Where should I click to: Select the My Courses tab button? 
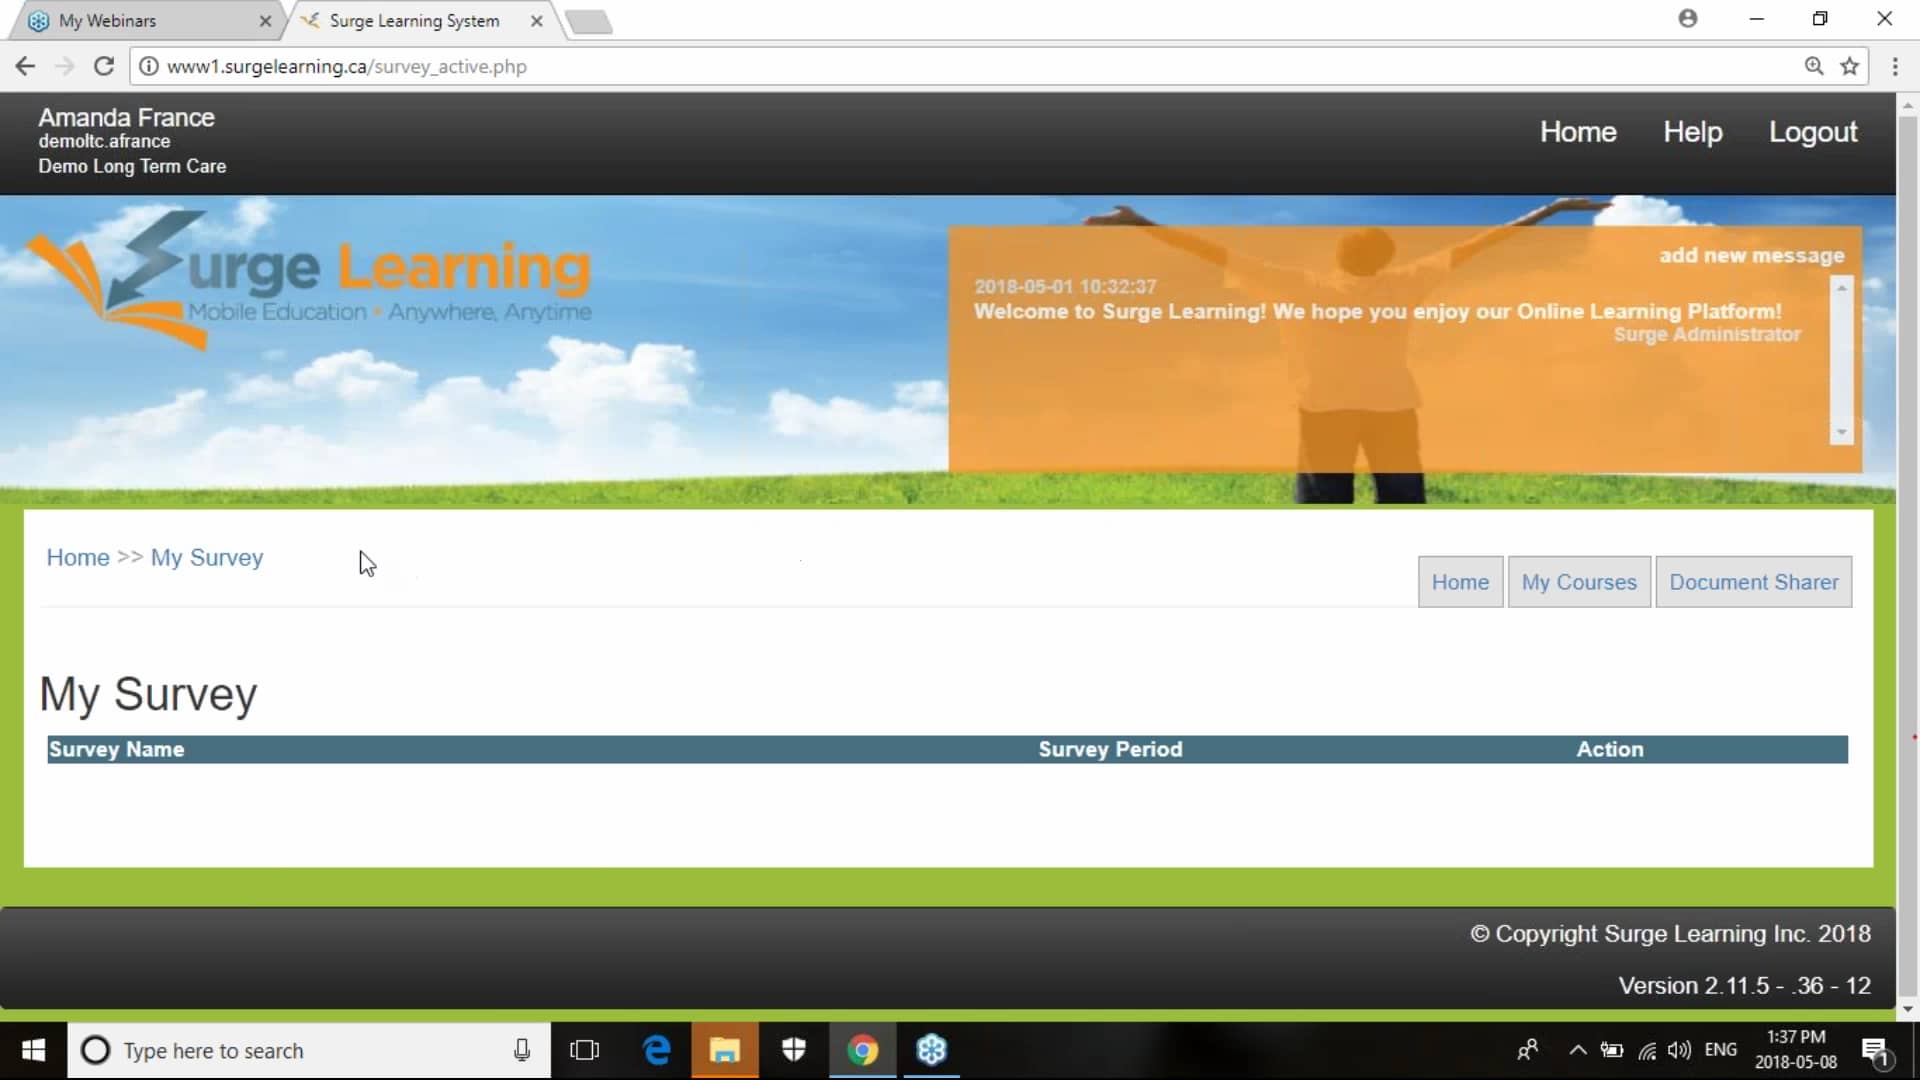1578,582
